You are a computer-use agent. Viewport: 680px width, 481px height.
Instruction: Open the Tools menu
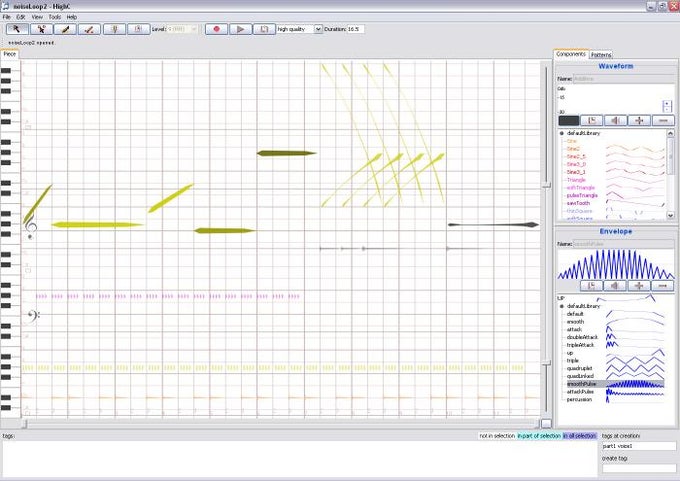click(55, 17)
